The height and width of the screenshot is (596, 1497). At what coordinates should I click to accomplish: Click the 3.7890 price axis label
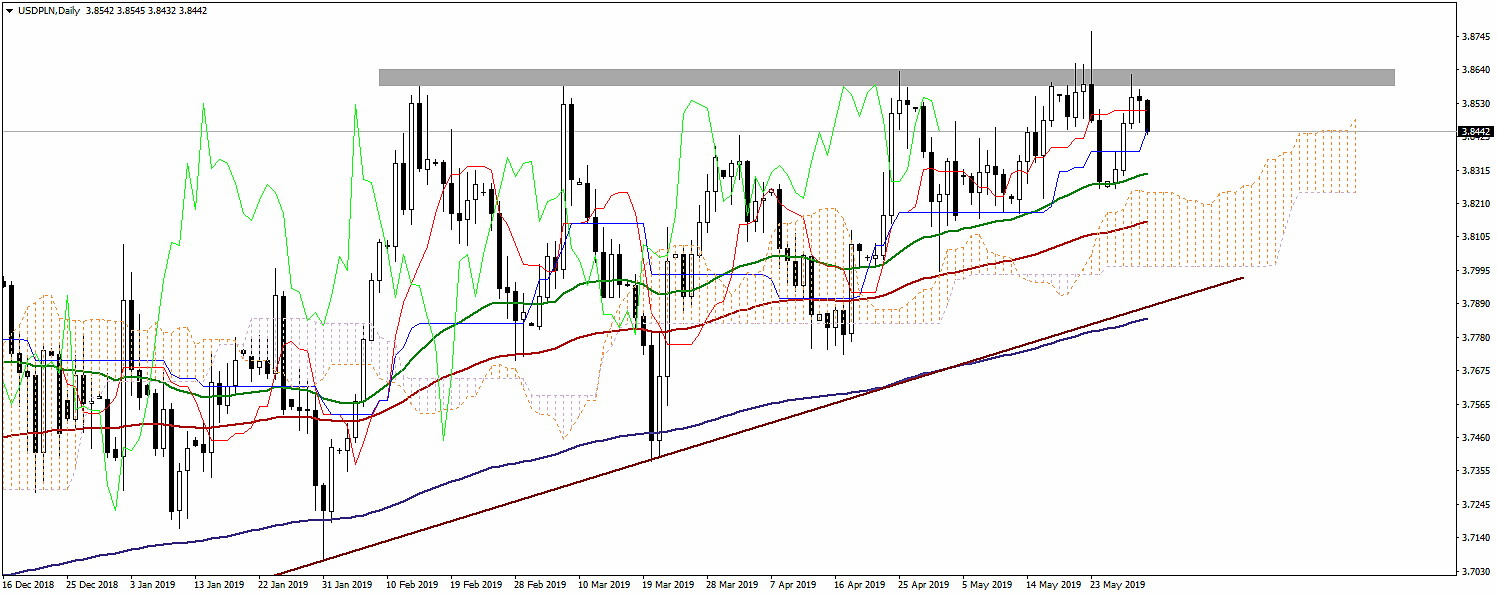[1476, 304]
